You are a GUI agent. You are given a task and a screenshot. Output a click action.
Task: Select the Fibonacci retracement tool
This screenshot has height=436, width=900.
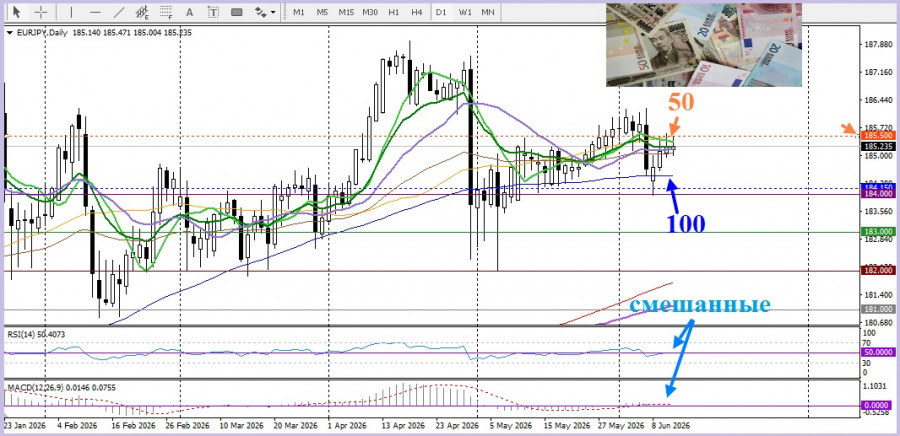pyautogui.click(x=166, y=12)
